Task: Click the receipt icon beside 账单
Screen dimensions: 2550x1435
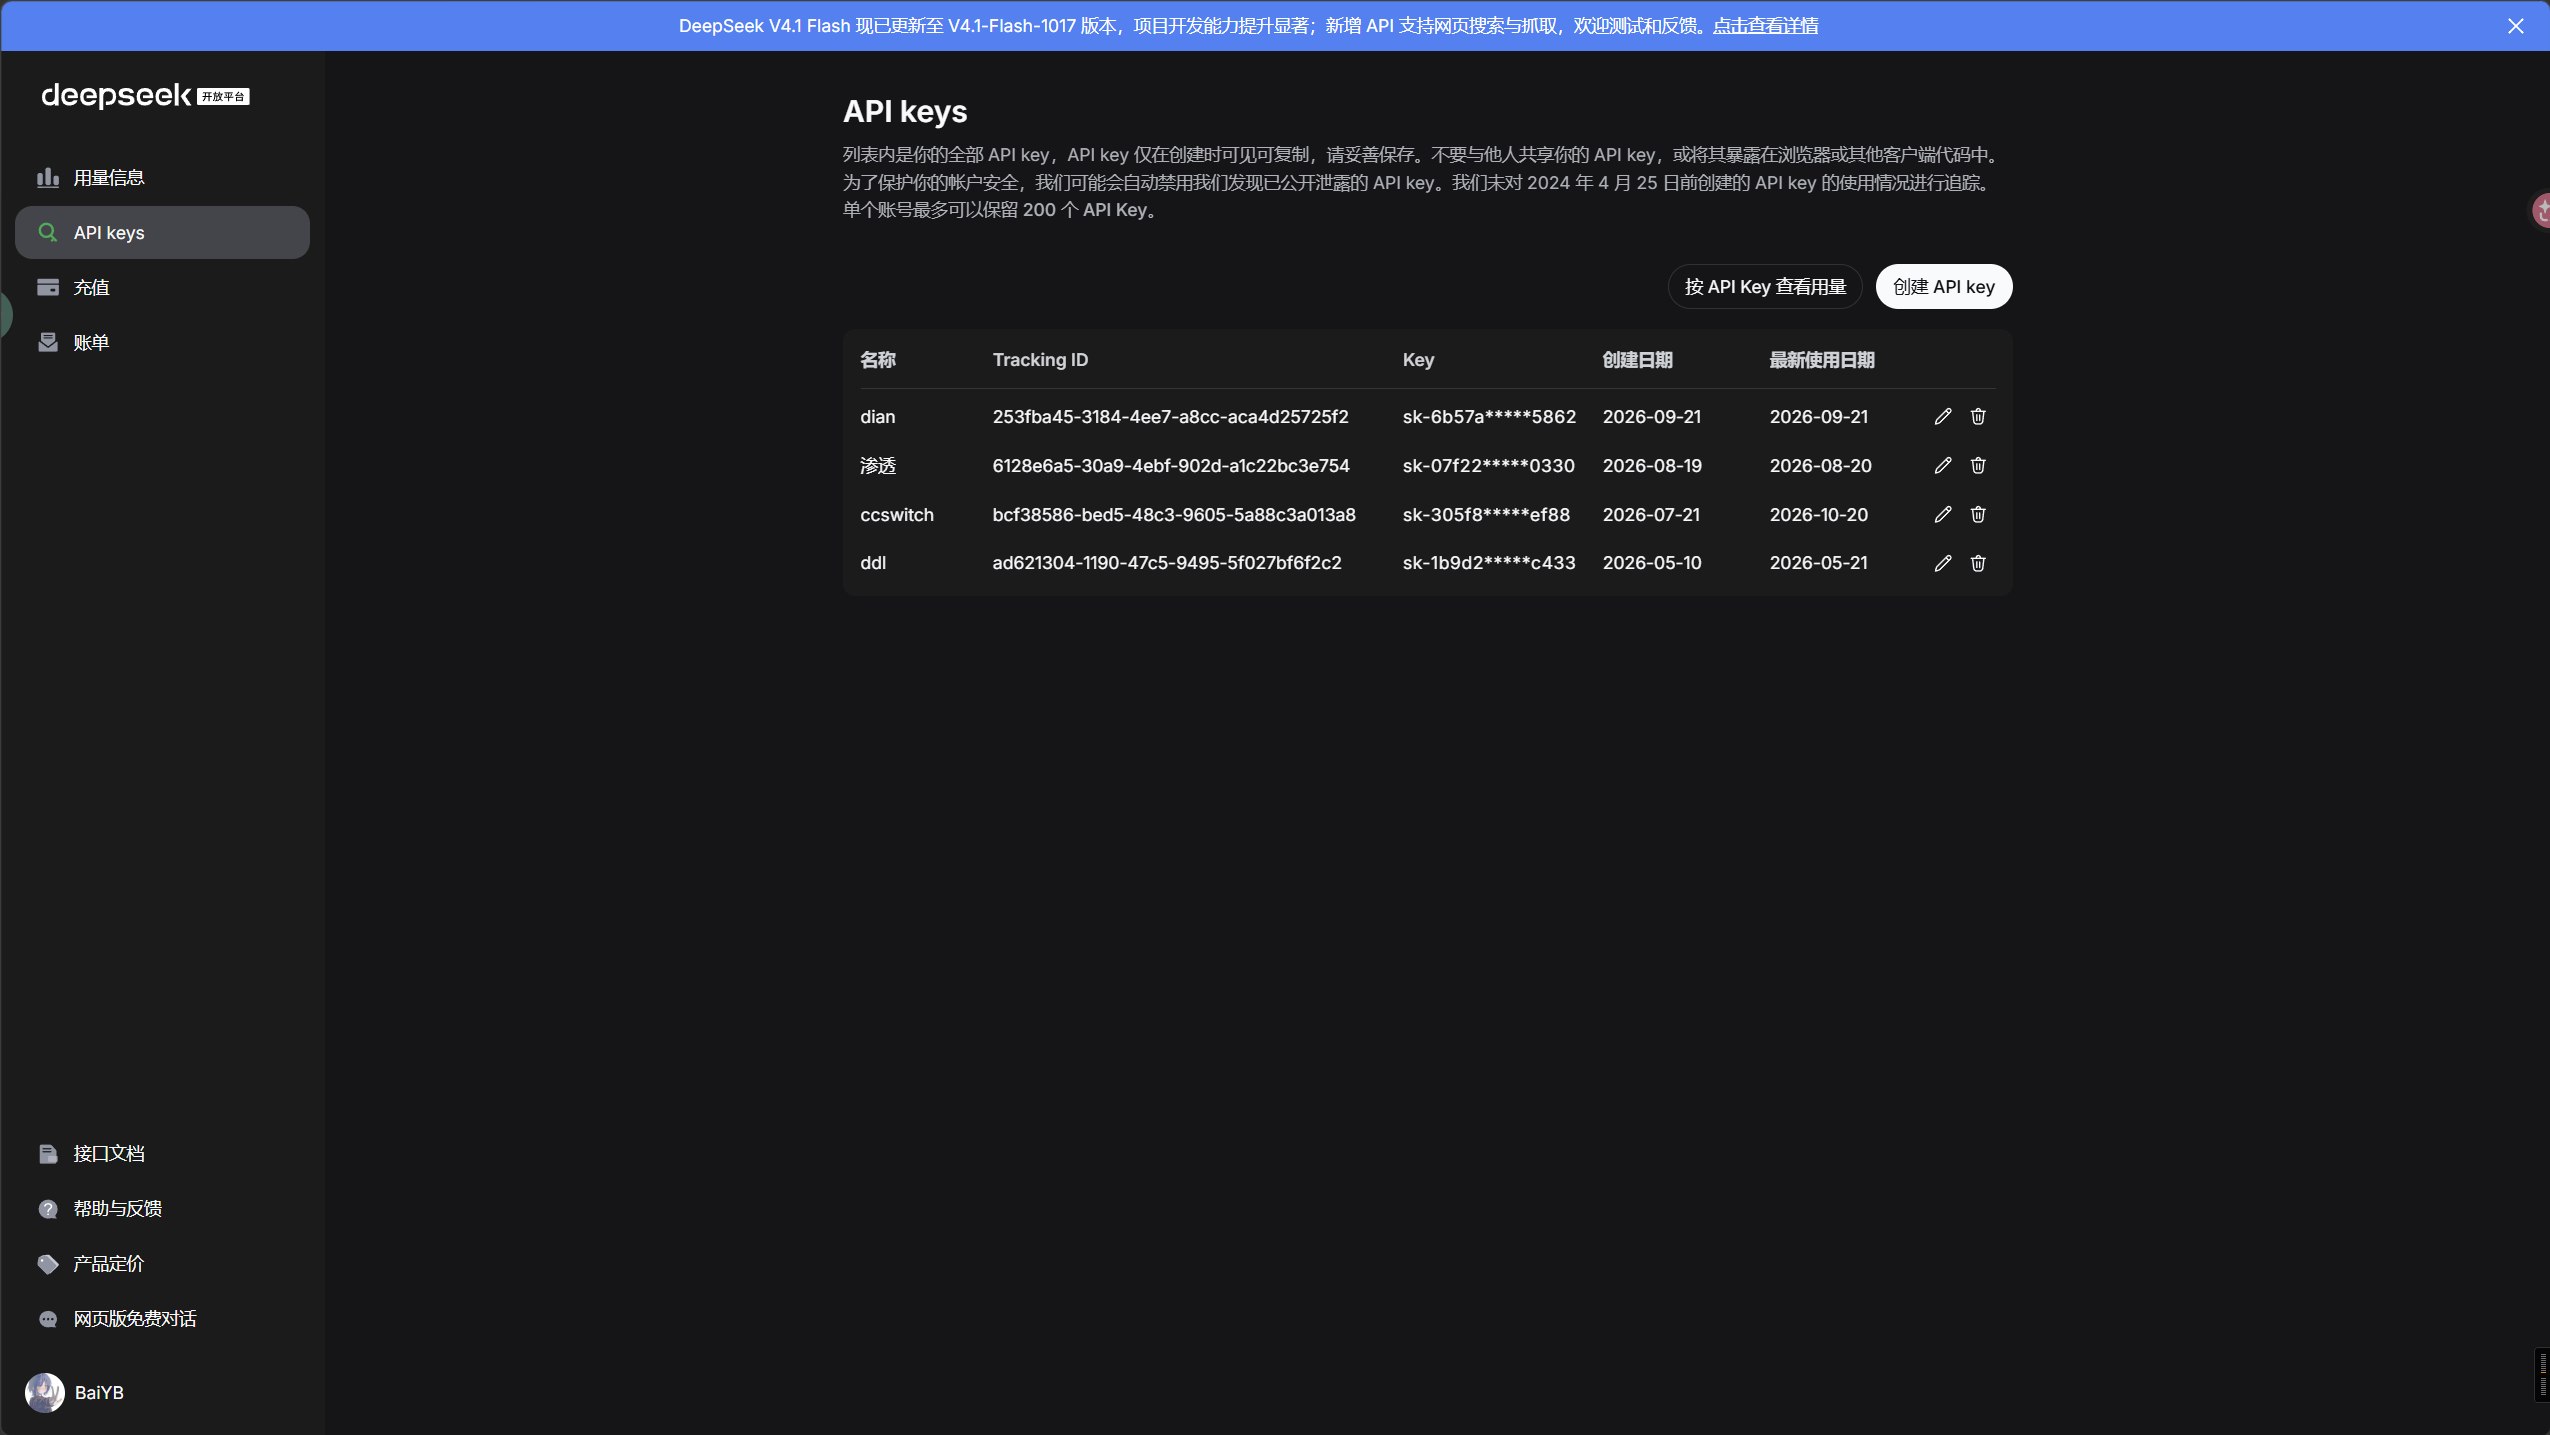Action: [47, 342]
